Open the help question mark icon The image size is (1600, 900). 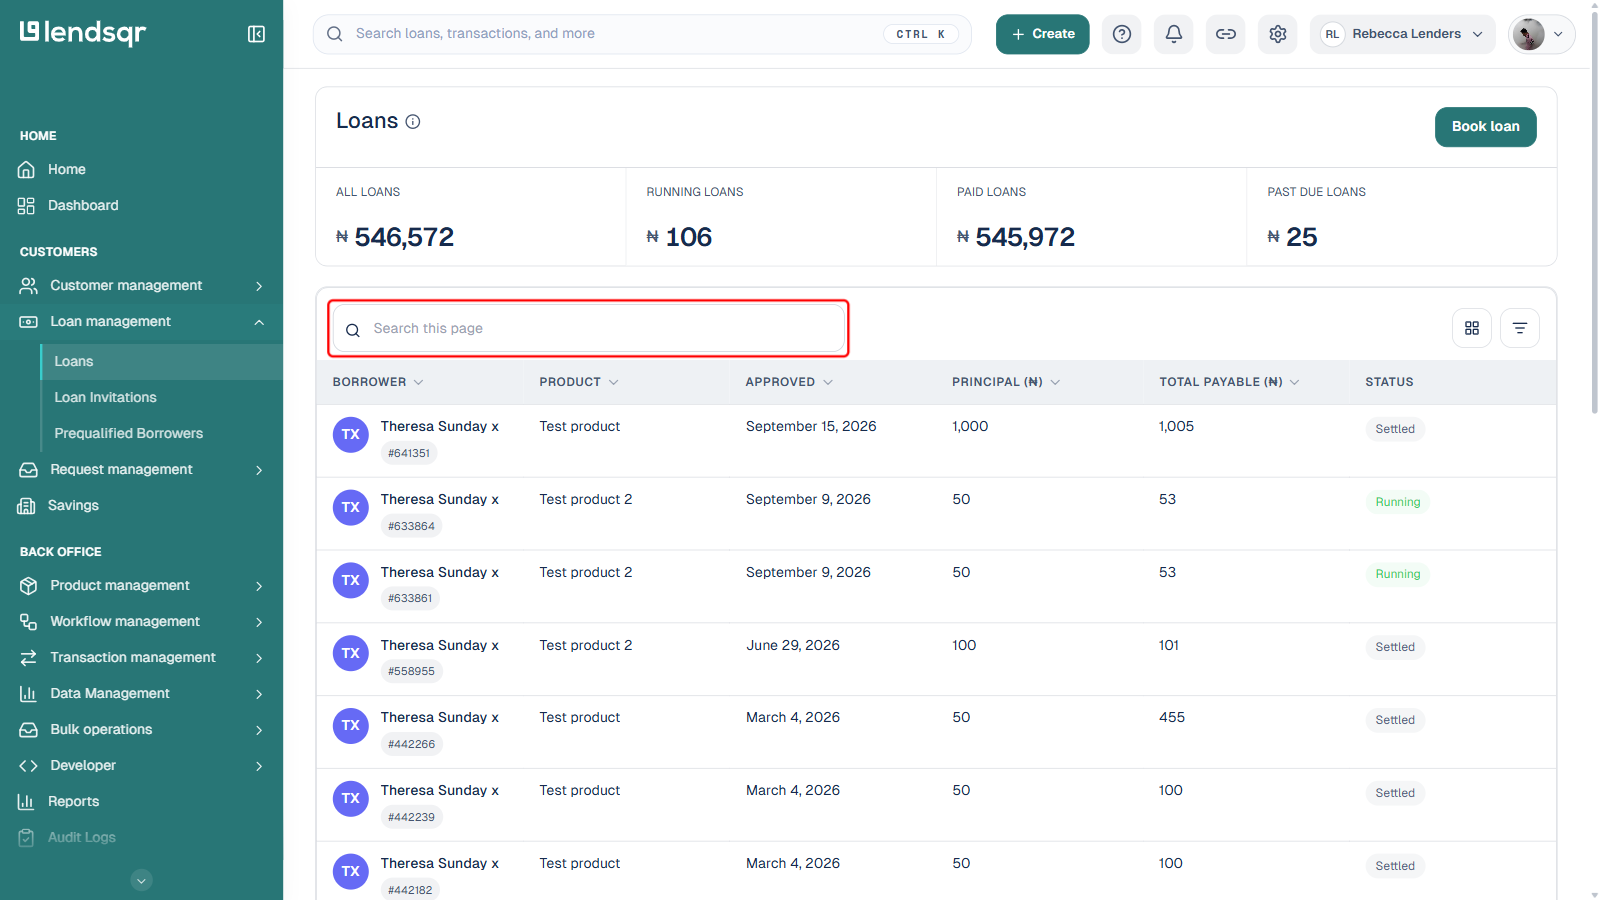pyautogui.click(x=1122, y=34)
